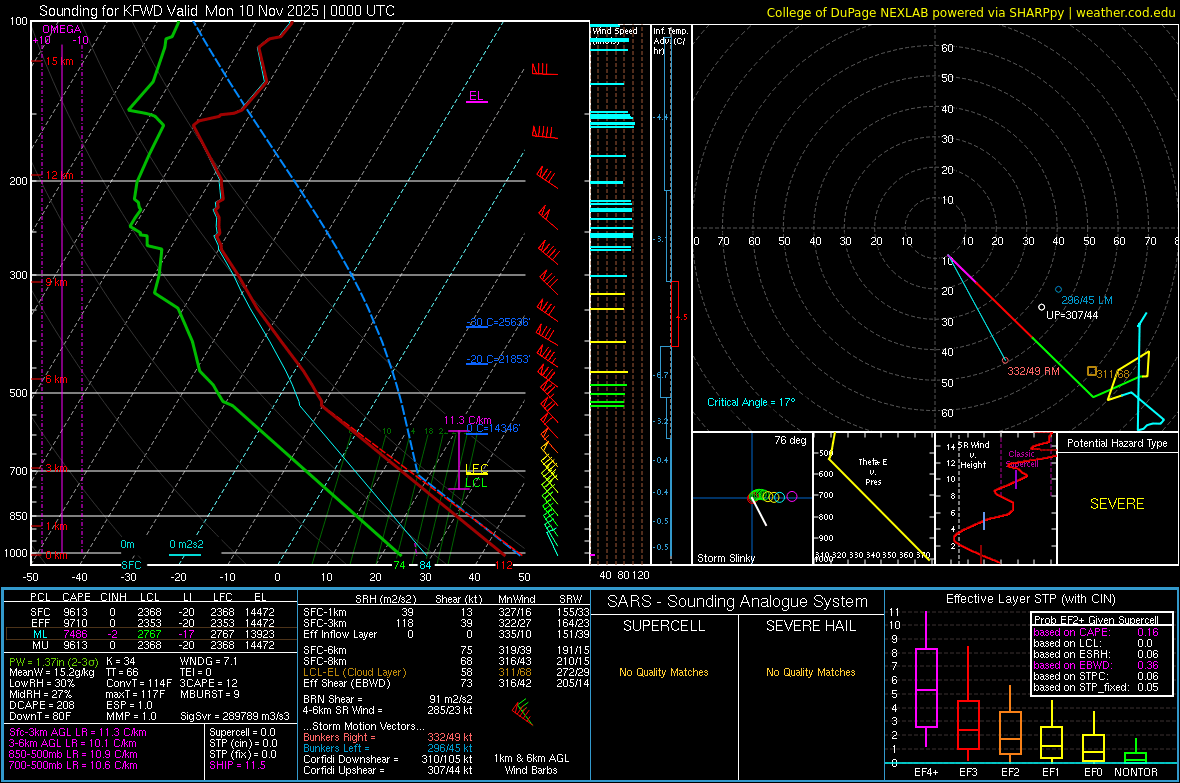The image size is (1180, 783).
Task: Click the SEVERE potential hazard type label
Action: [1116, 504]
